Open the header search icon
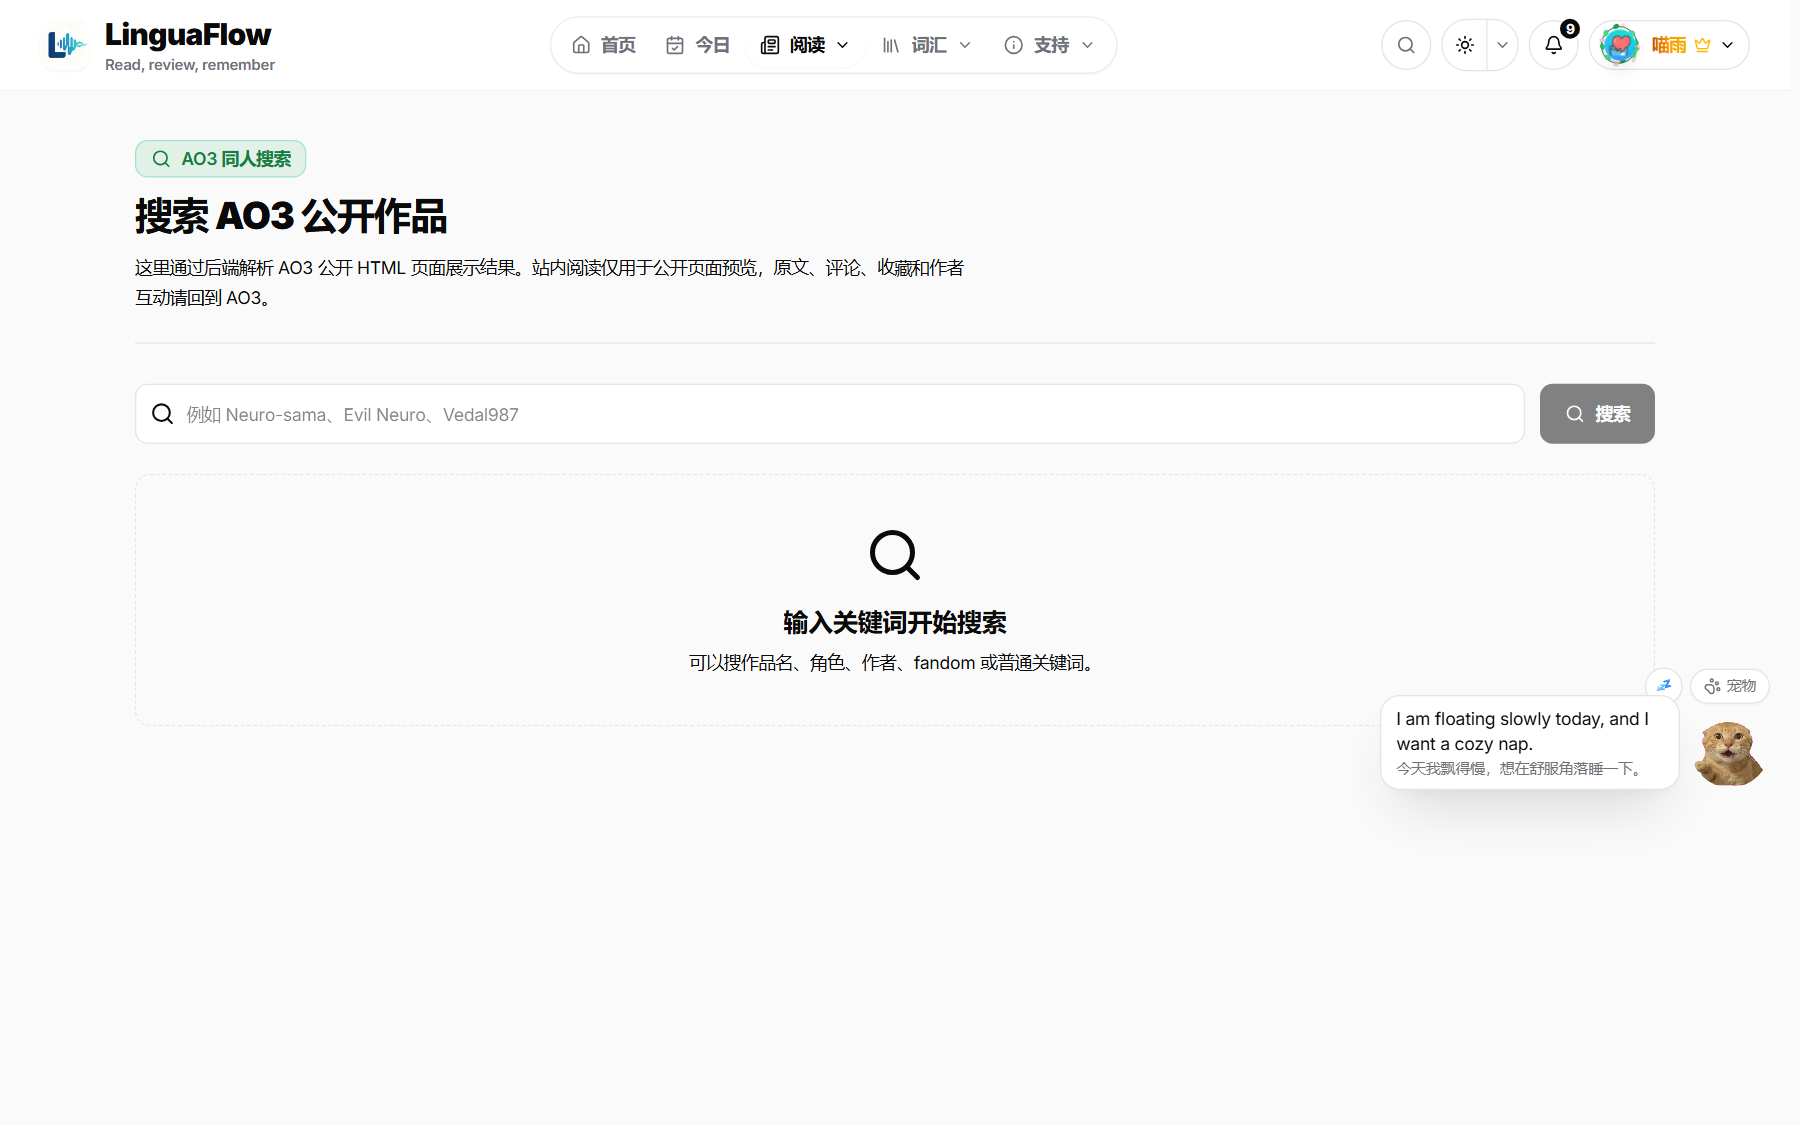The width and height of the screenshot is (1800, 1125). tap(1406, 45)
